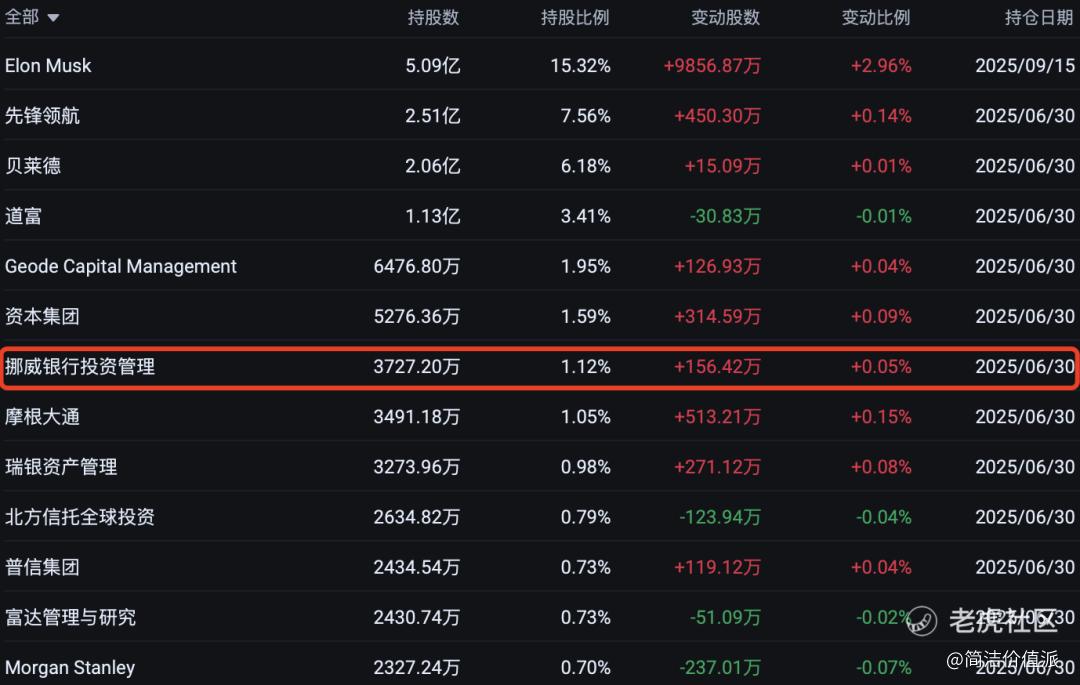Viewport: 1080px width, 685px height.
Task: Select the 贝莱德 row
Action: tap(33, 166)
